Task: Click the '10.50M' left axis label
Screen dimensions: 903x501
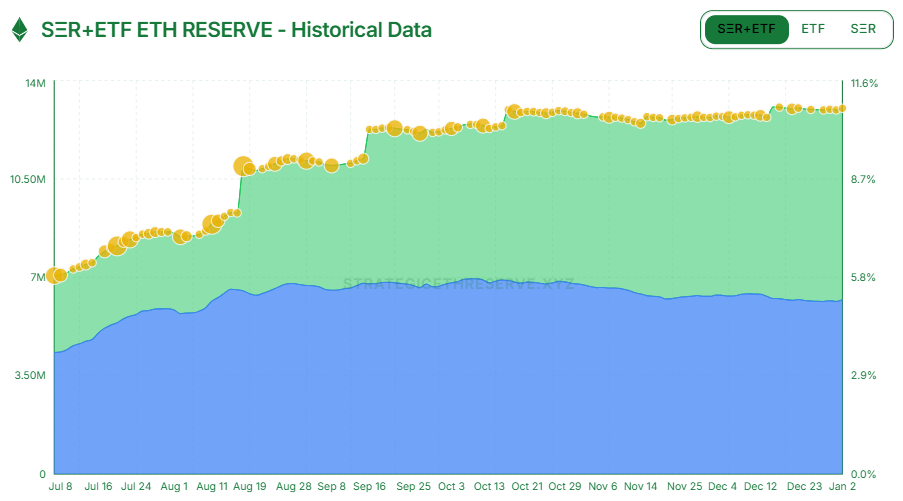Action: [x=29, y=180]
